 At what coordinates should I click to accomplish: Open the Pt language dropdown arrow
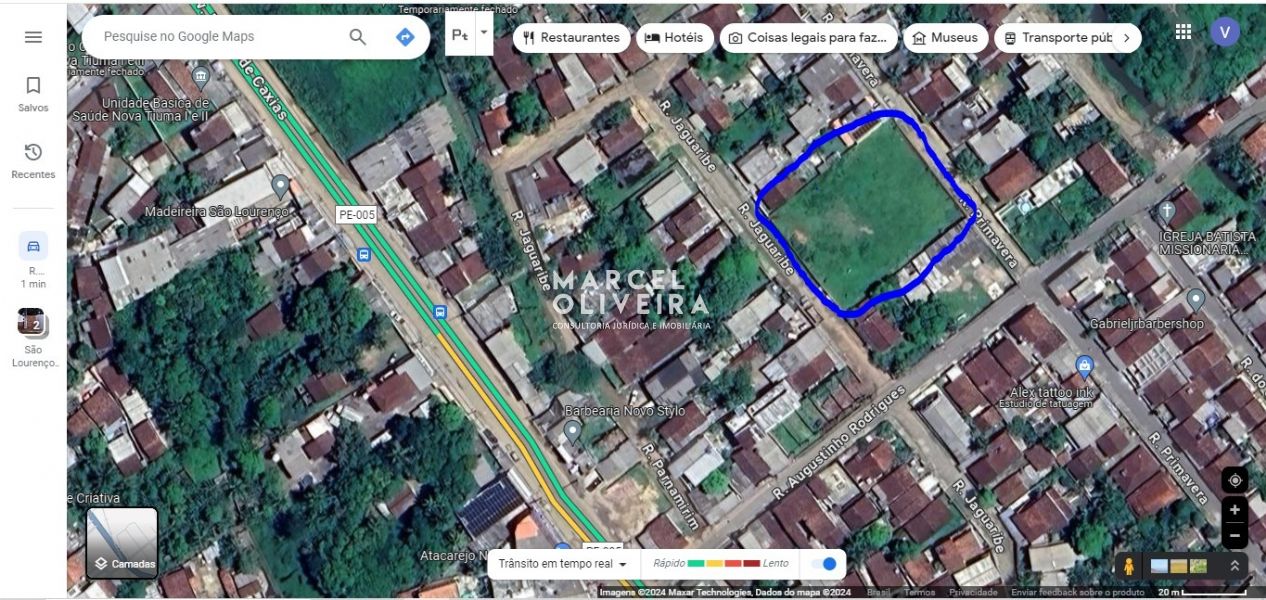(x=484, y=33)
